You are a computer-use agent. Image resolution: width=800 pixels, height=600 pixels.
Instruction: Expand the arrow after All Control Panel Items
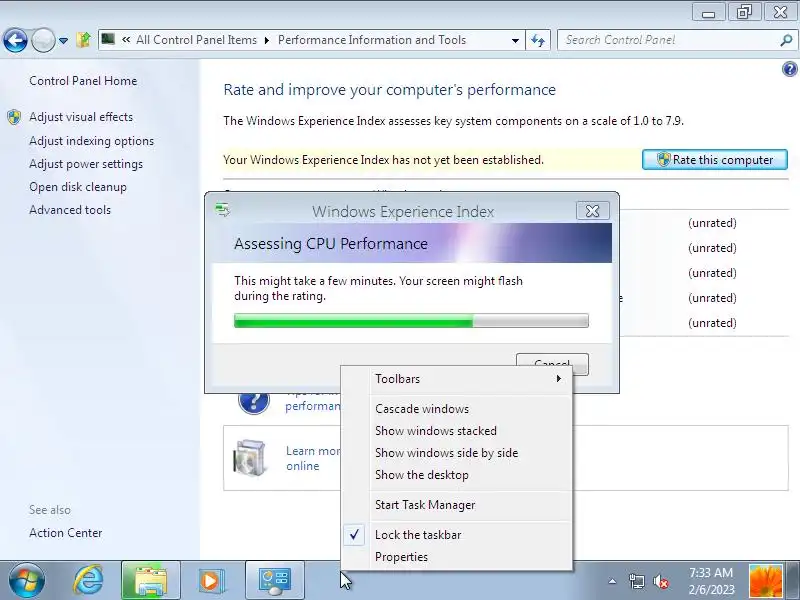267,40
